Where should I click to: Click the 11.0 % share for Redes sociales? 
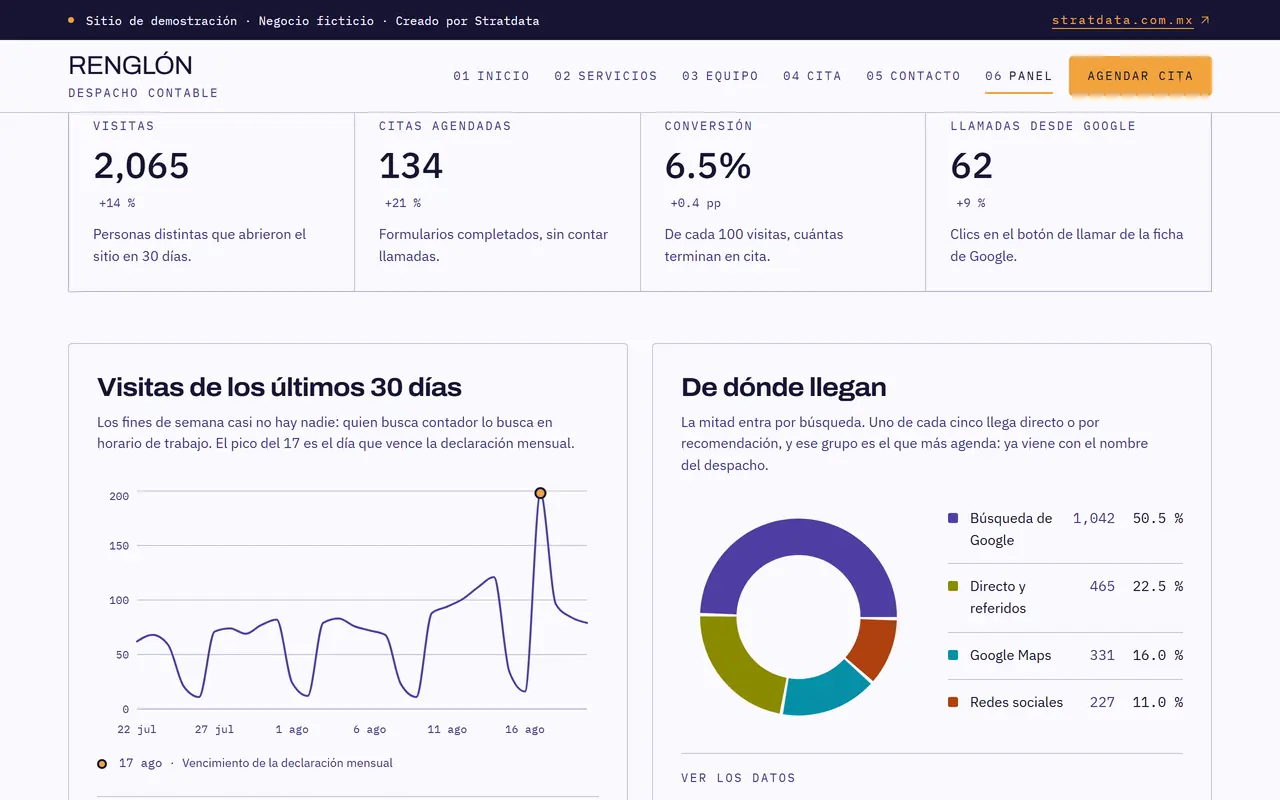pyautogui.click(x=1158, y=702)
